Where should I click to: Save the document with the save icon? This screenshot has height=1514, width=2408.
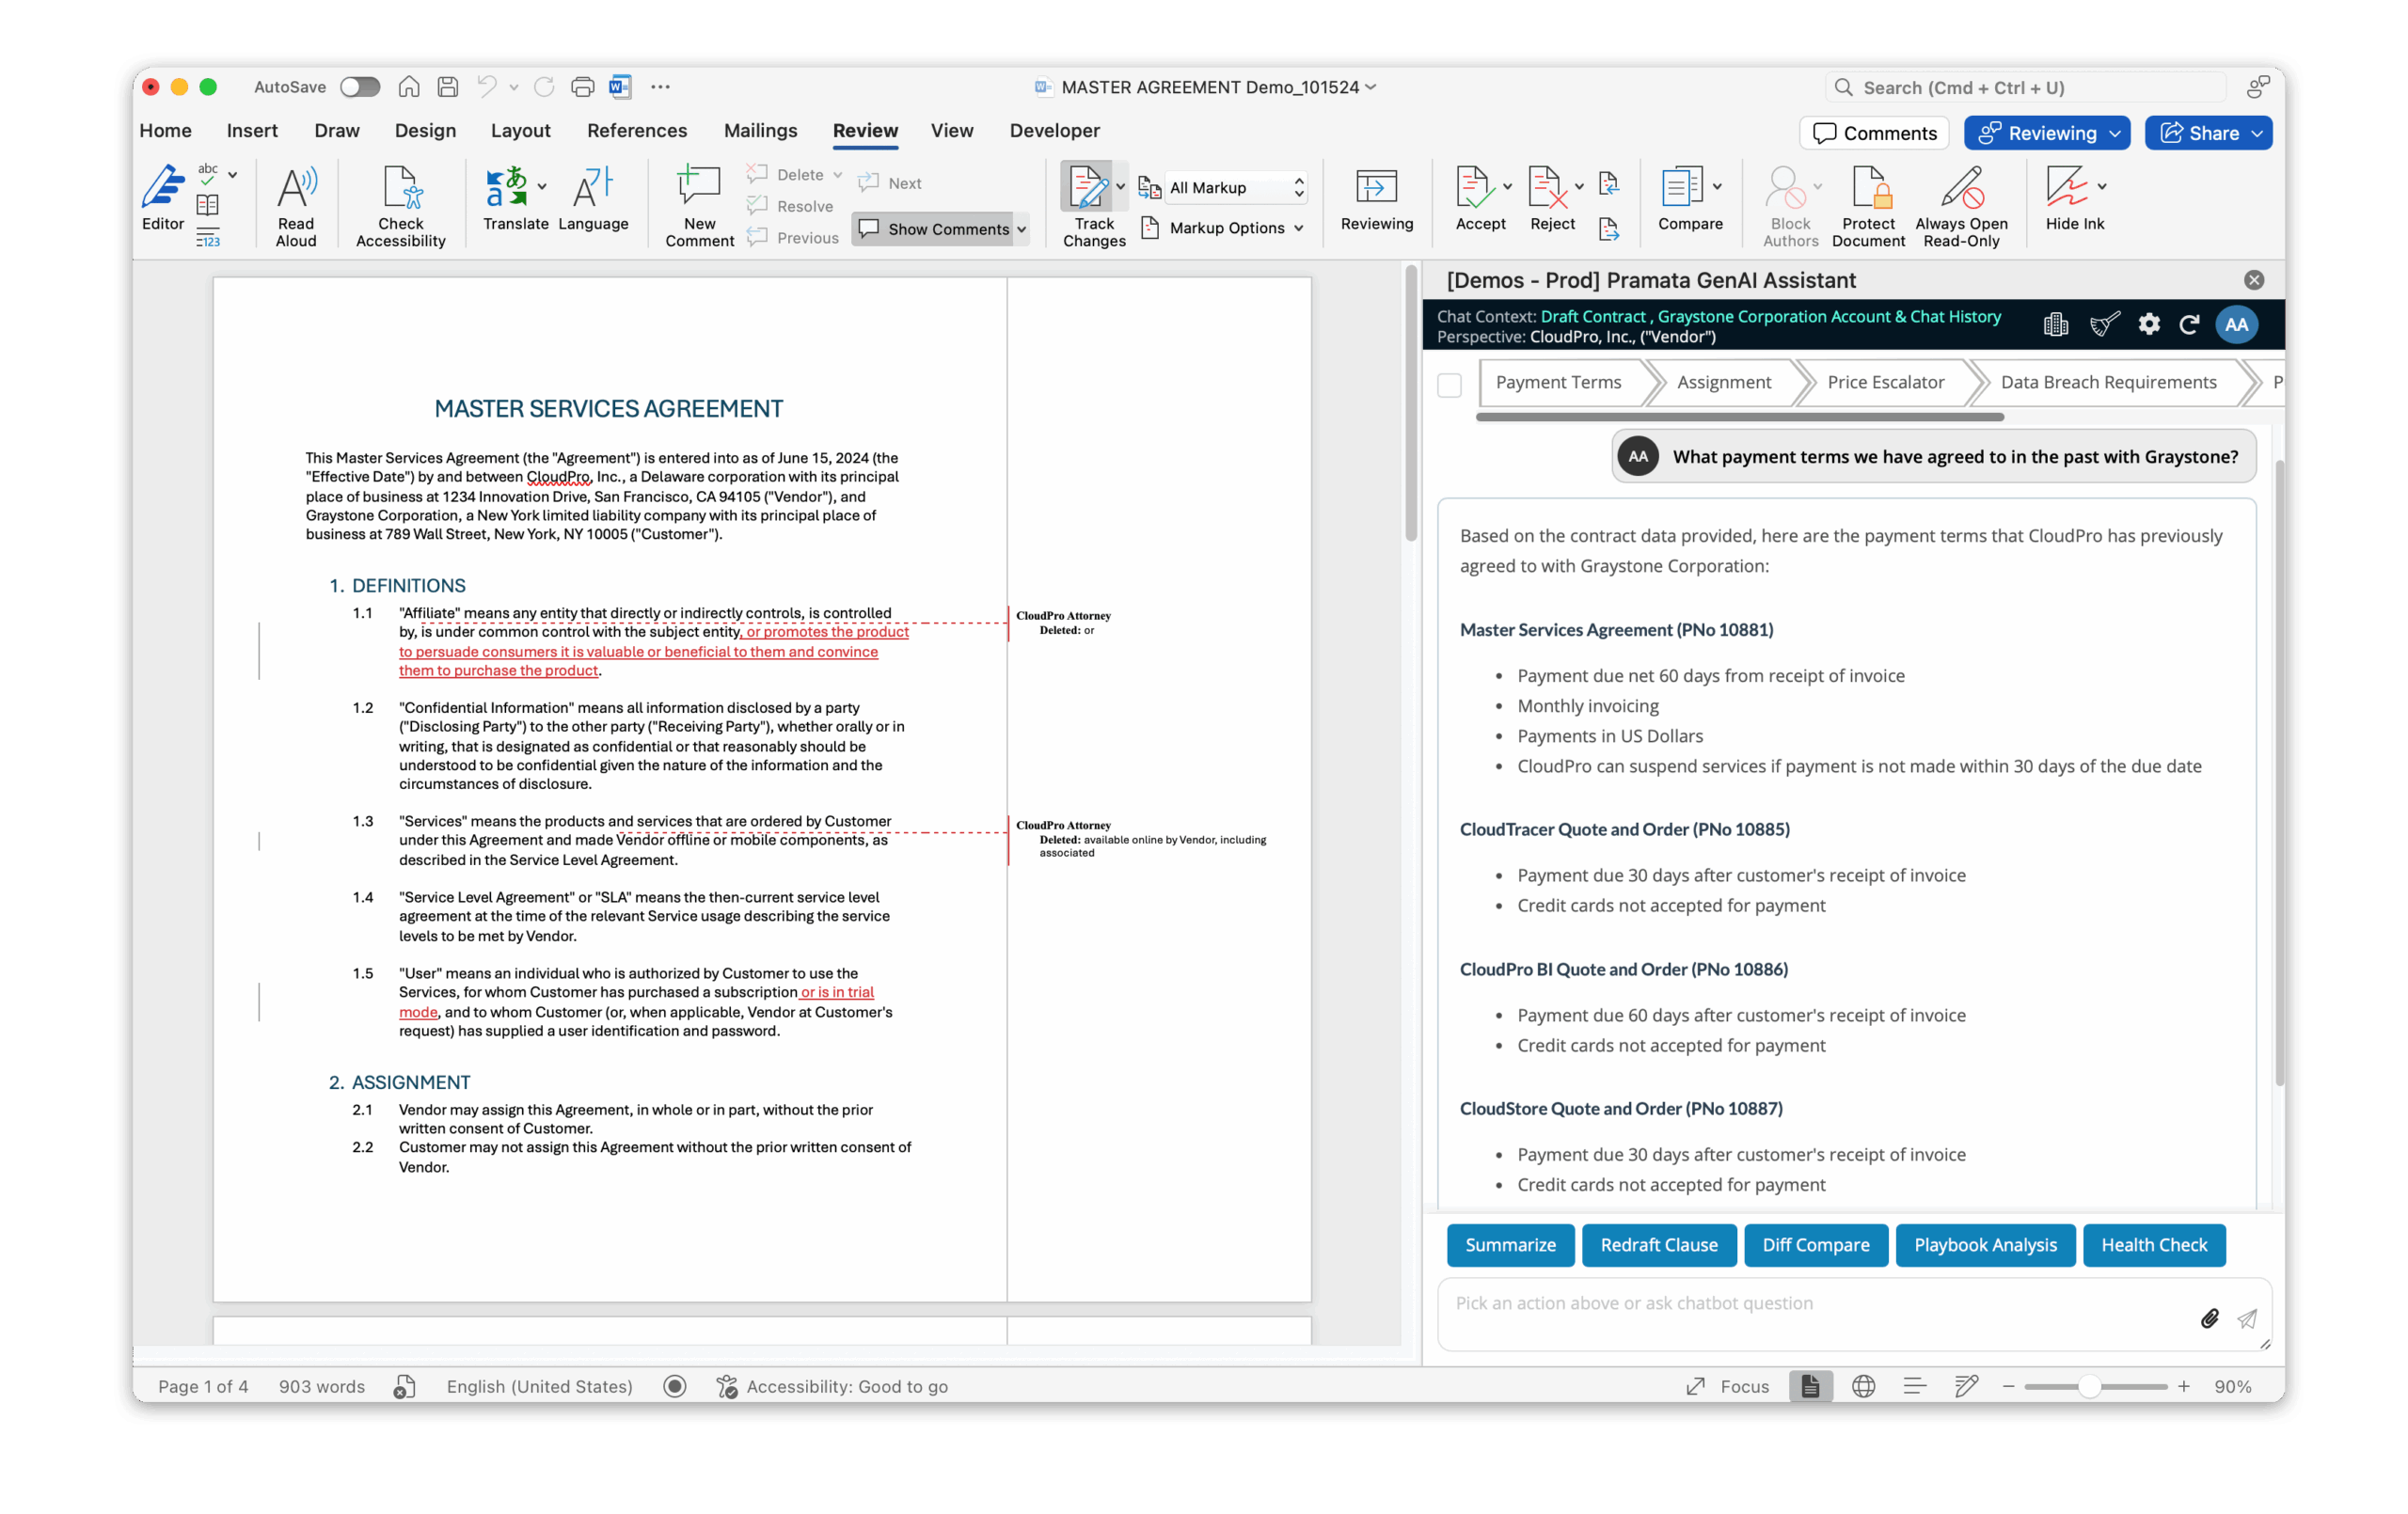click(x=448, y=87)
